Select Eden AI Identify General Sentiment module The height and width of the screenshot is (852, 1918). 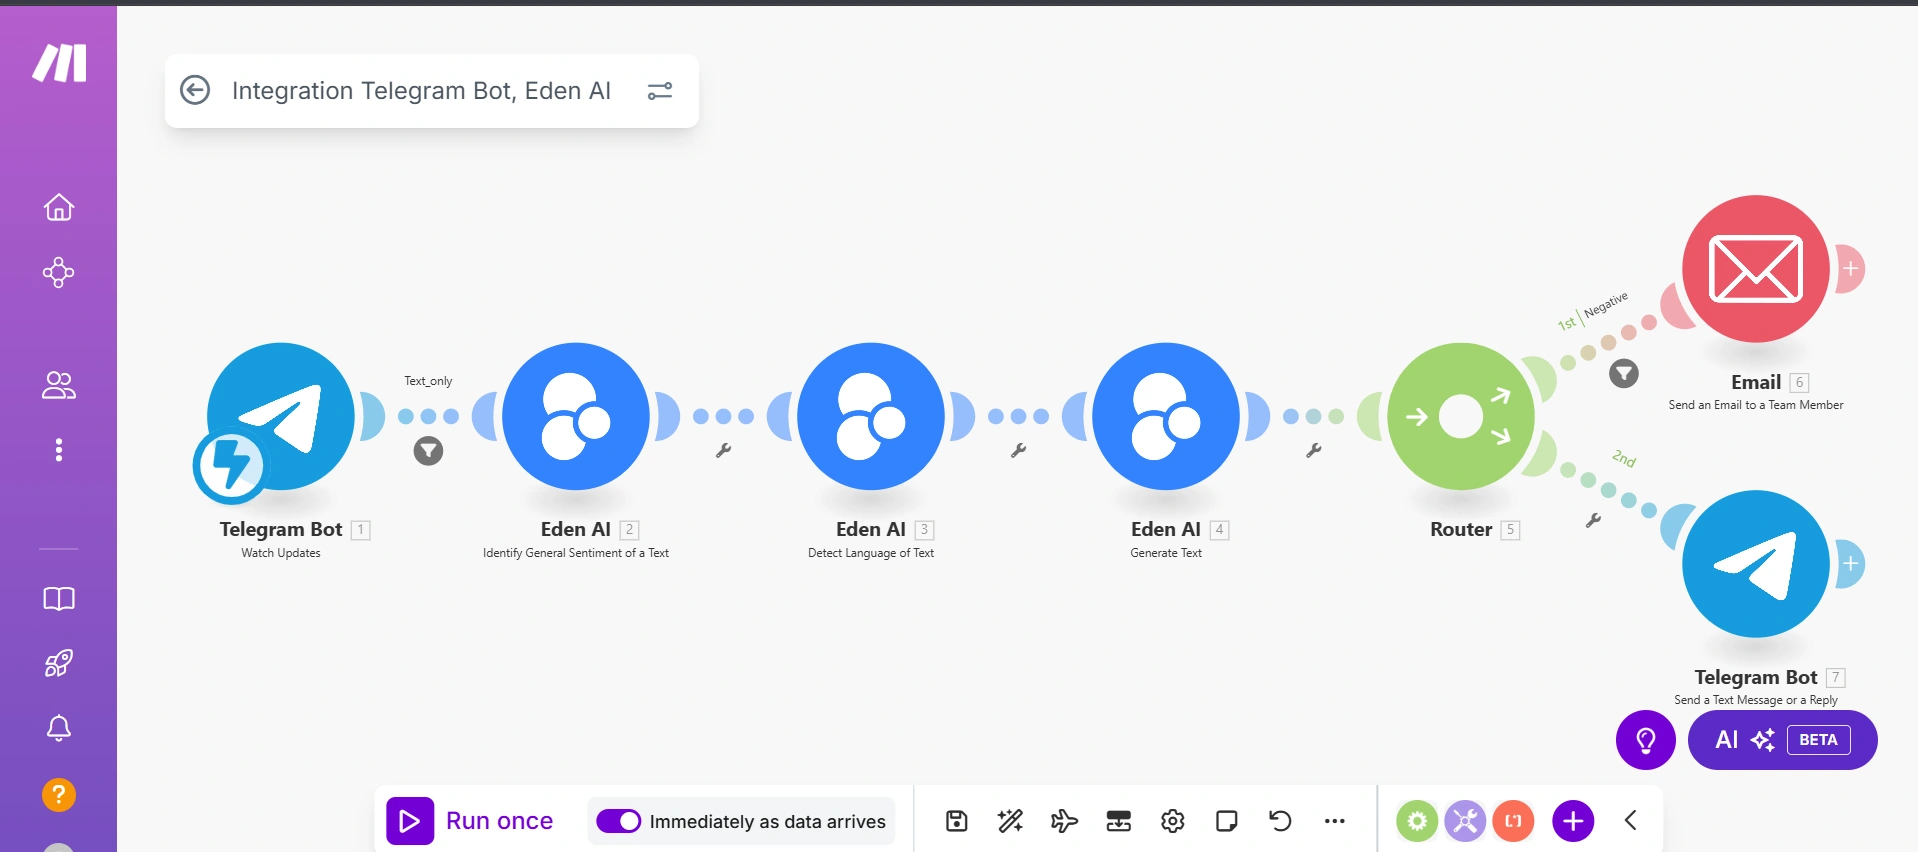[576, 416]
